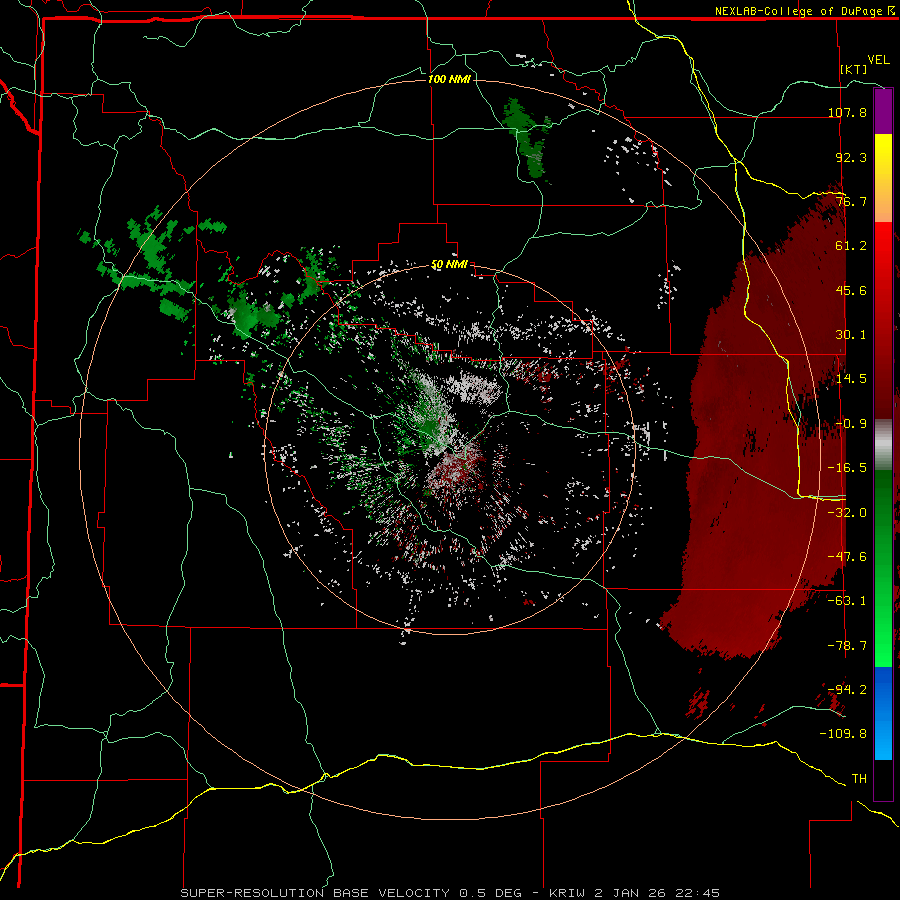Viewport: 900px width, 900px height.
Task: Select the -47.6 legend value
Action: pyautogui.click(x=847, y=557)
